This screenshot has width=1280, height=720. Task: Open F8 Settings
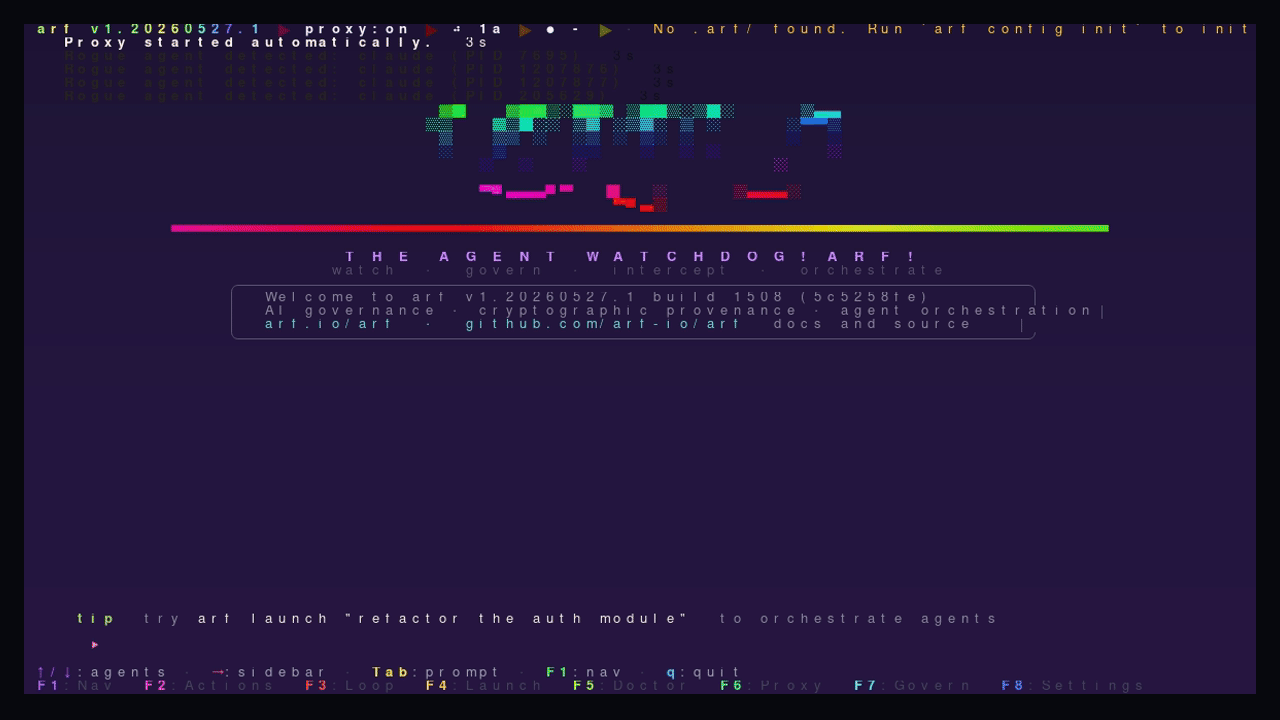pyautogui.click(x=1074, y=686)
